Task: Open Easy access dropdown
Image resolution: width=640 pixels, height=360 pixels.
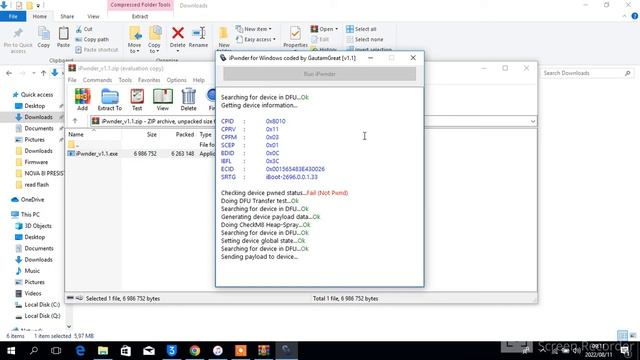Action: [256, 39]
